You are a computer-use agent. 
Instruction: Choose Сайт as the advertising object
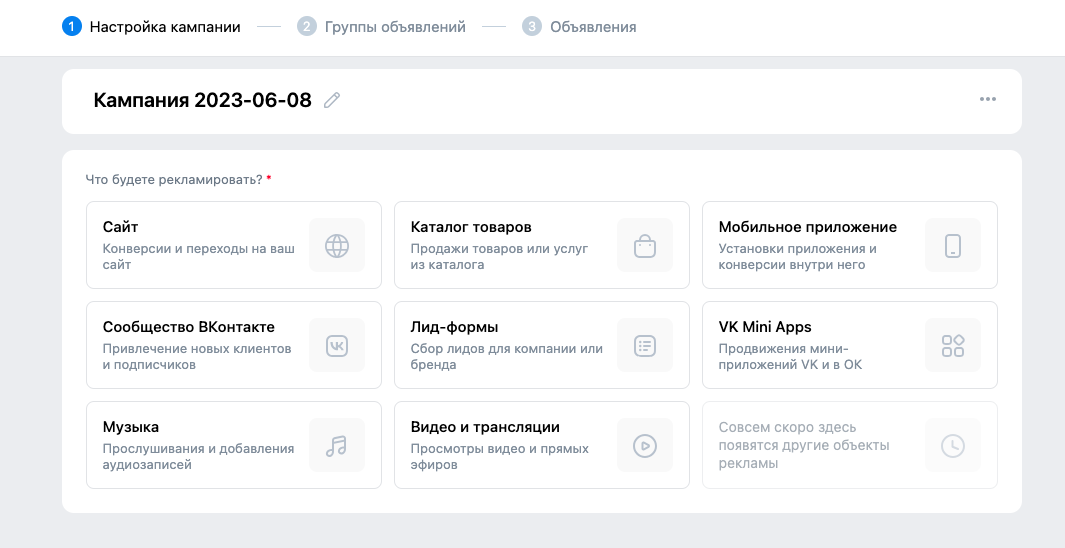tap(234, 245)
